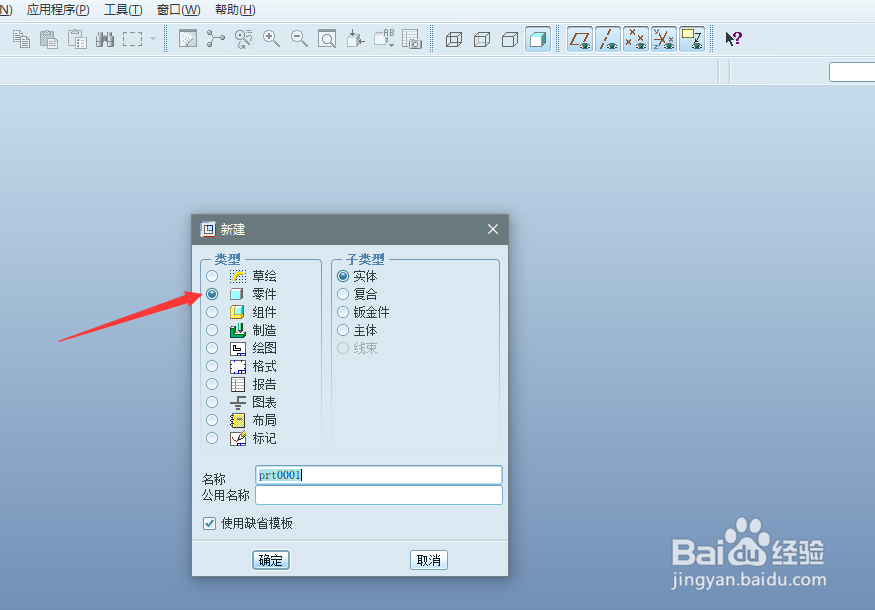Toggle annotation display icon

tap(692, 39)
